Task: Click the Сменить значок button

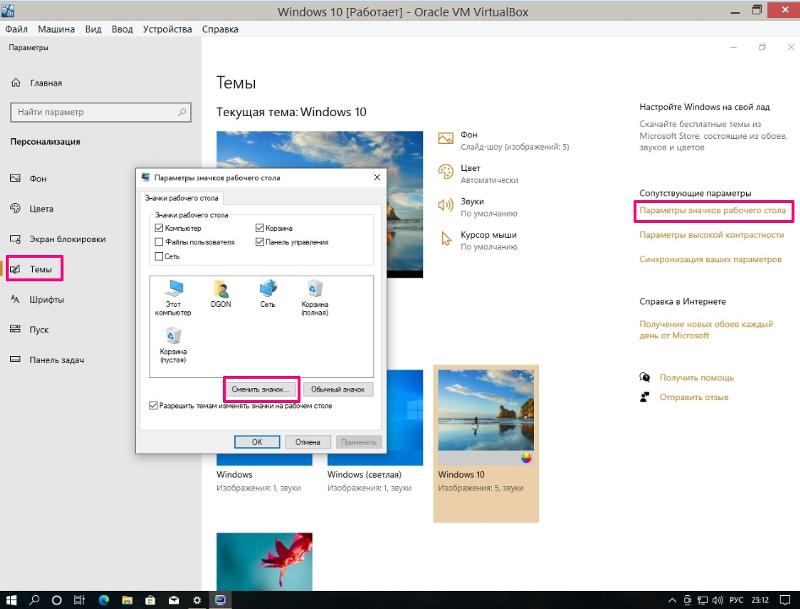Action: 259,389
